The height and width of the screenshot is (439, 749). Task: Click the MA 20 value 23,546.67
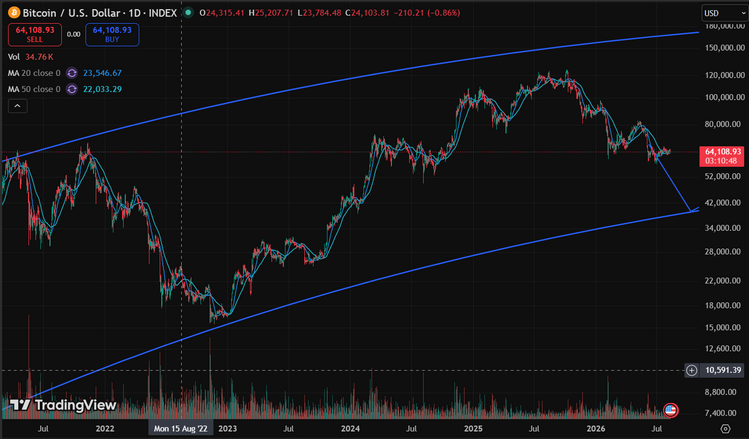102,73
